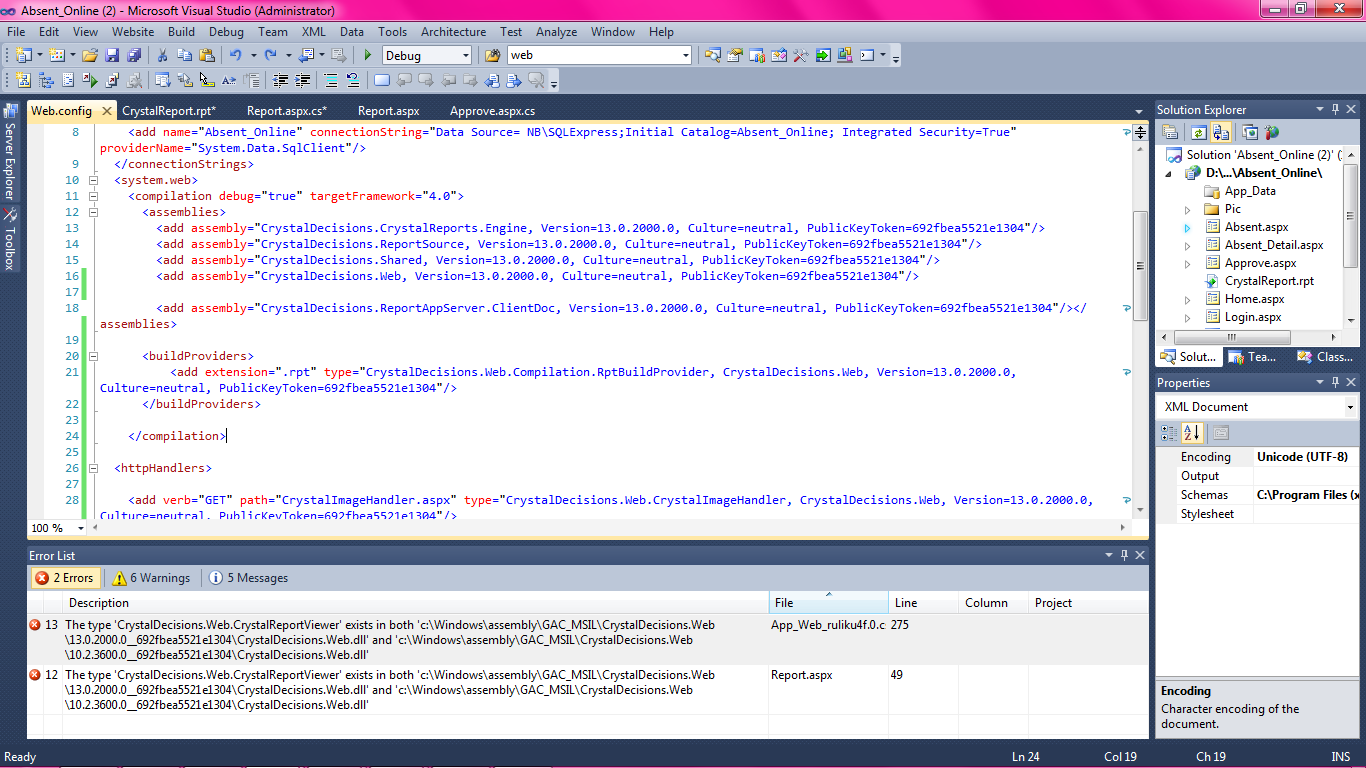1366x768 pixels.
Task: Click Copy Web Site icon in Solution Explorer
Action: (1250, 132)
